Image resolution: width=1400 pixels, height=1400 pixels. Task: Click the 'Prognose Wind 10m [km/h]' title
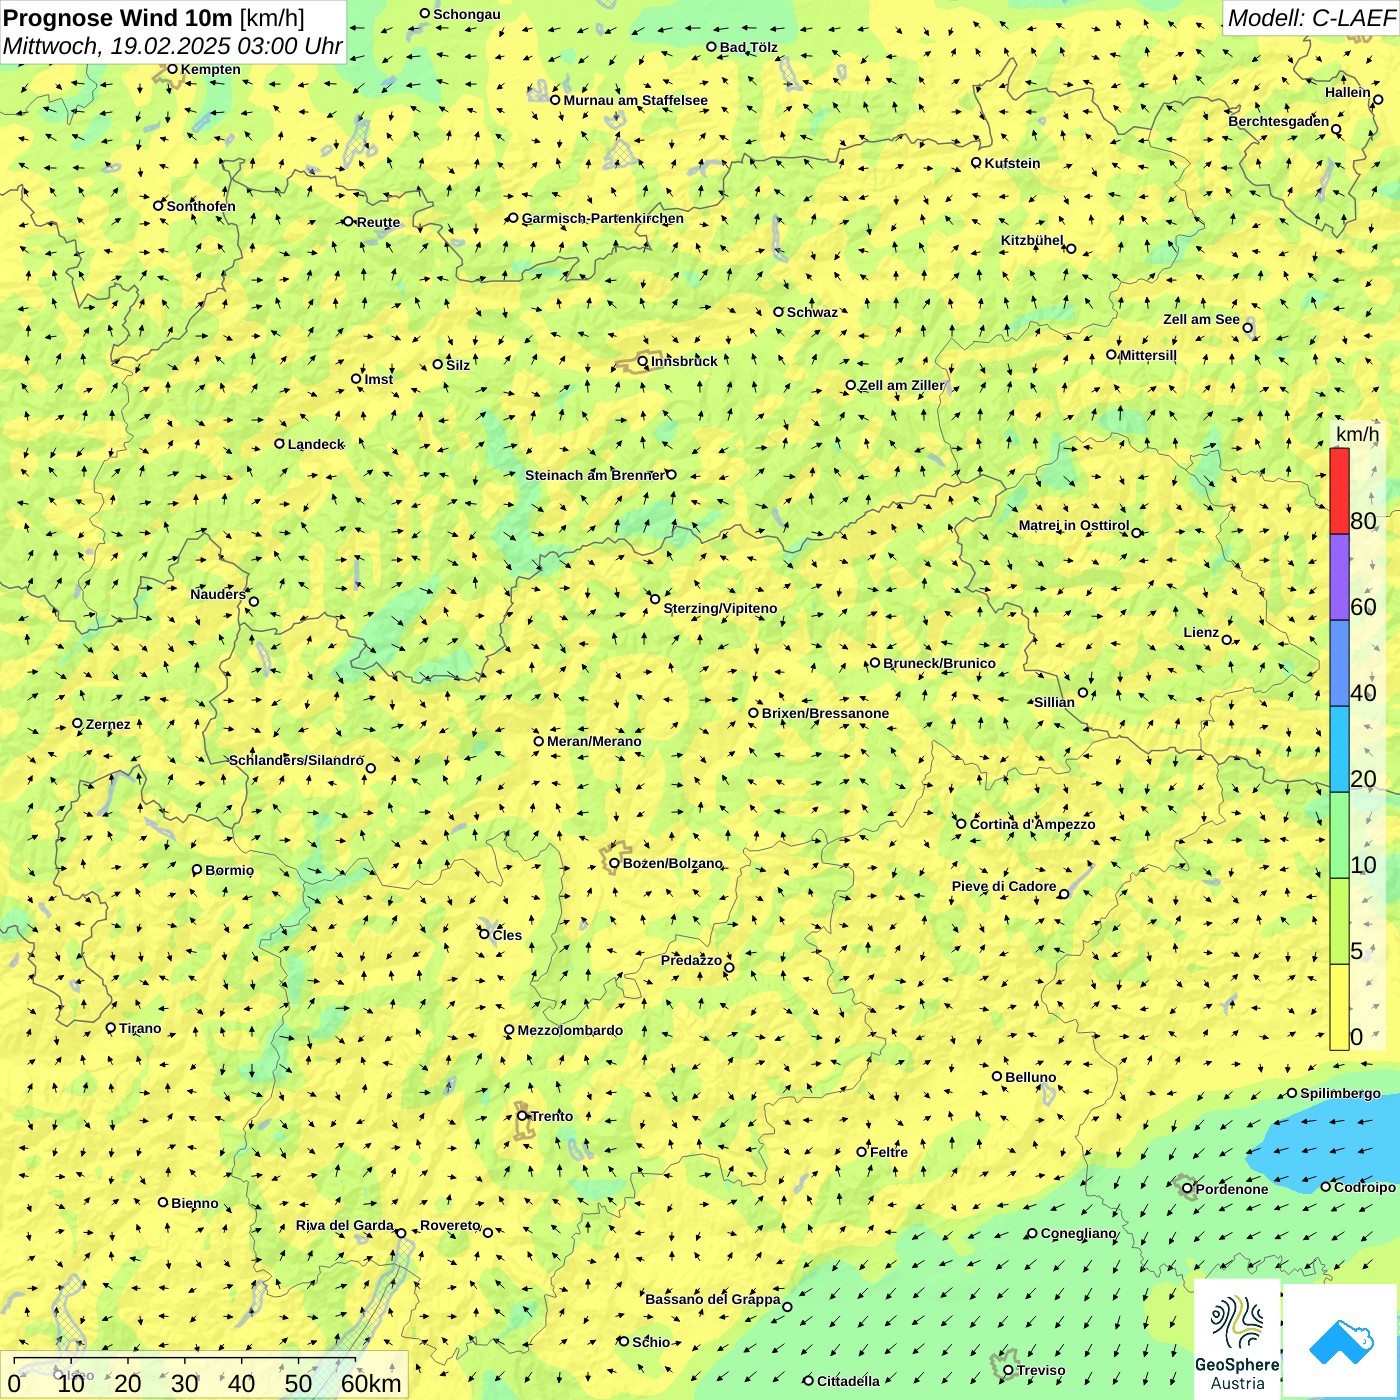tap(154, 17)
